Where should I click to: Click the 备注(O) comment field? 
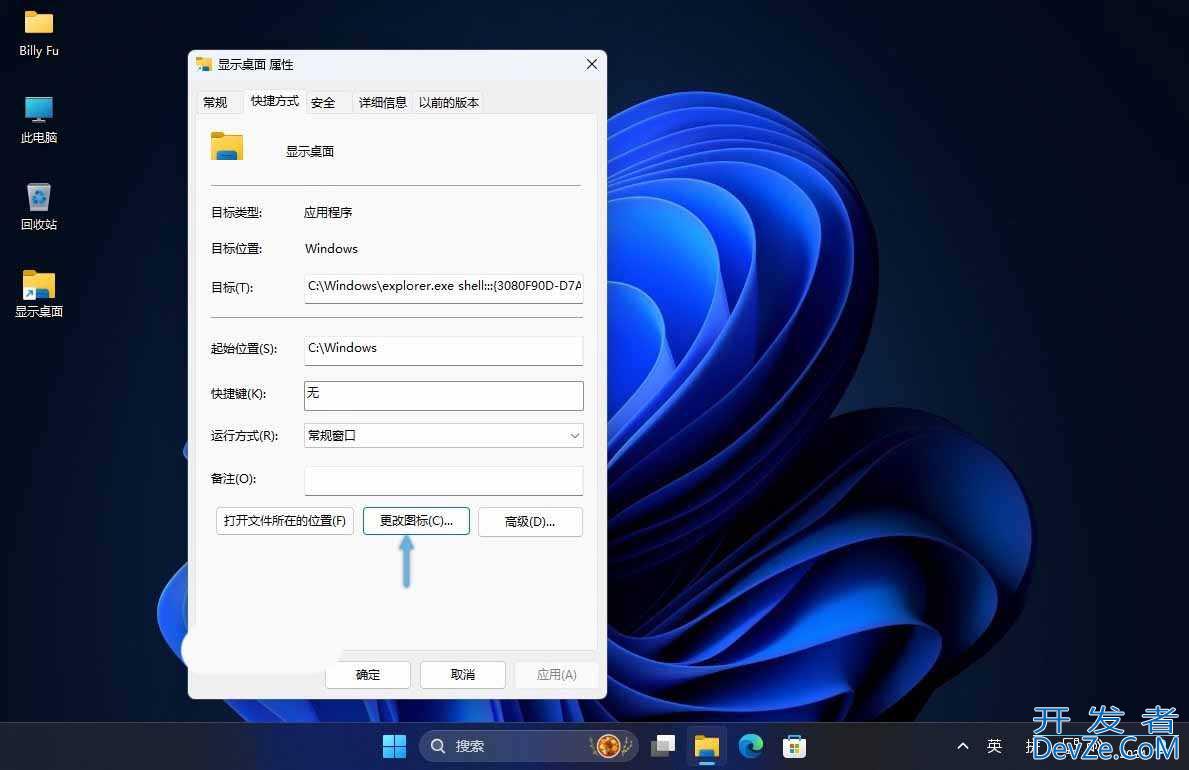(x=444, y=479)
